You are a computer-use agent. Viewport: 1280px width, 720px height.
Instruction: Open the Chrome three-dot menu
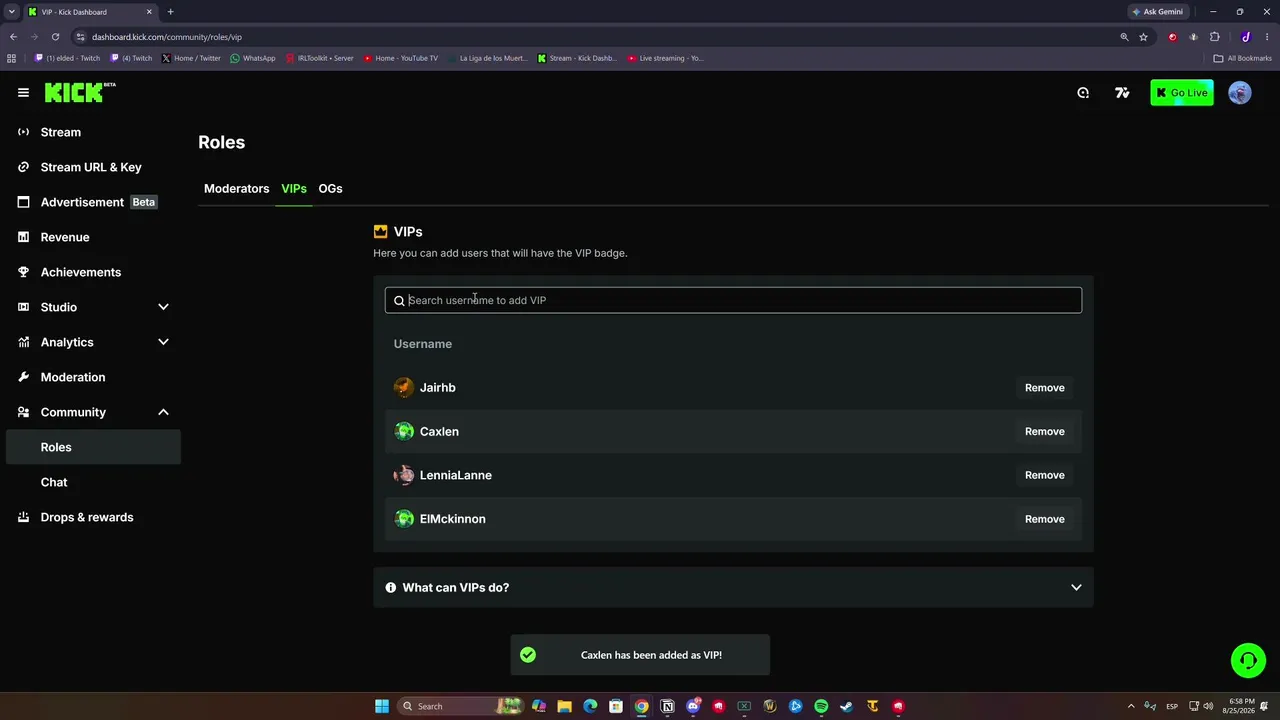point(1266,37)
